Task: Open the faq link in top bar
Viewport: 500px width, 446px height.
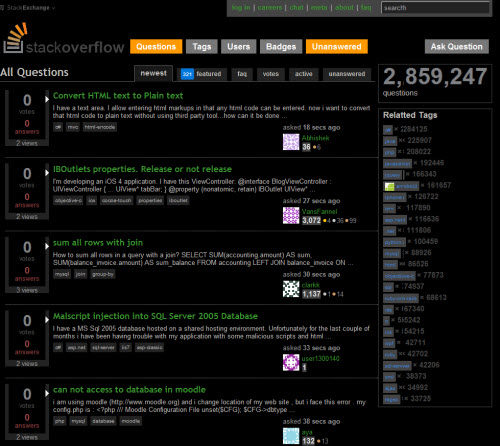Action: coord(366,7)
